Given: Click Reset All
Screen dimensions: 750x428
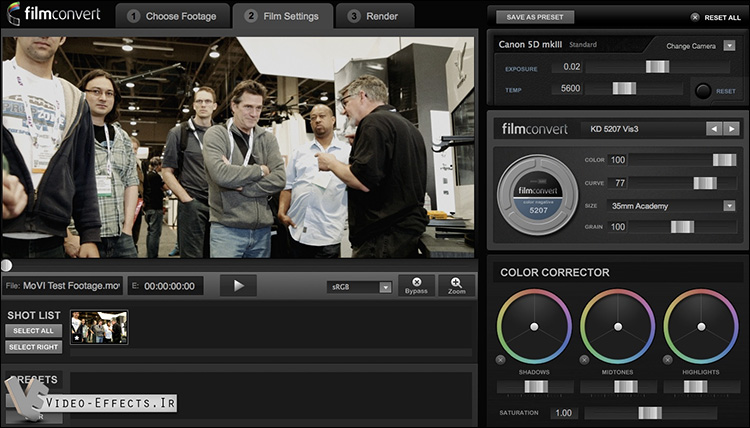Looking at the screenshot, I should 716,18.
